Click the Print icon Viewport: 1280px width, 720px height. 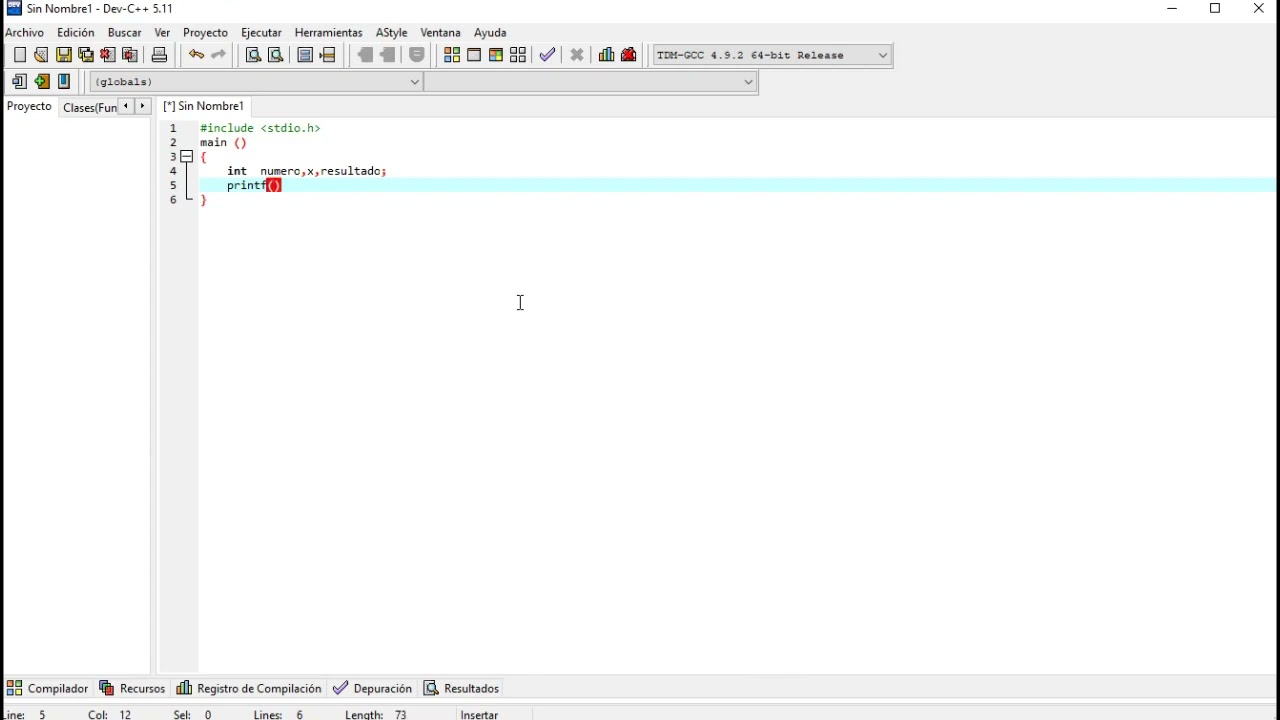point(159,55)
